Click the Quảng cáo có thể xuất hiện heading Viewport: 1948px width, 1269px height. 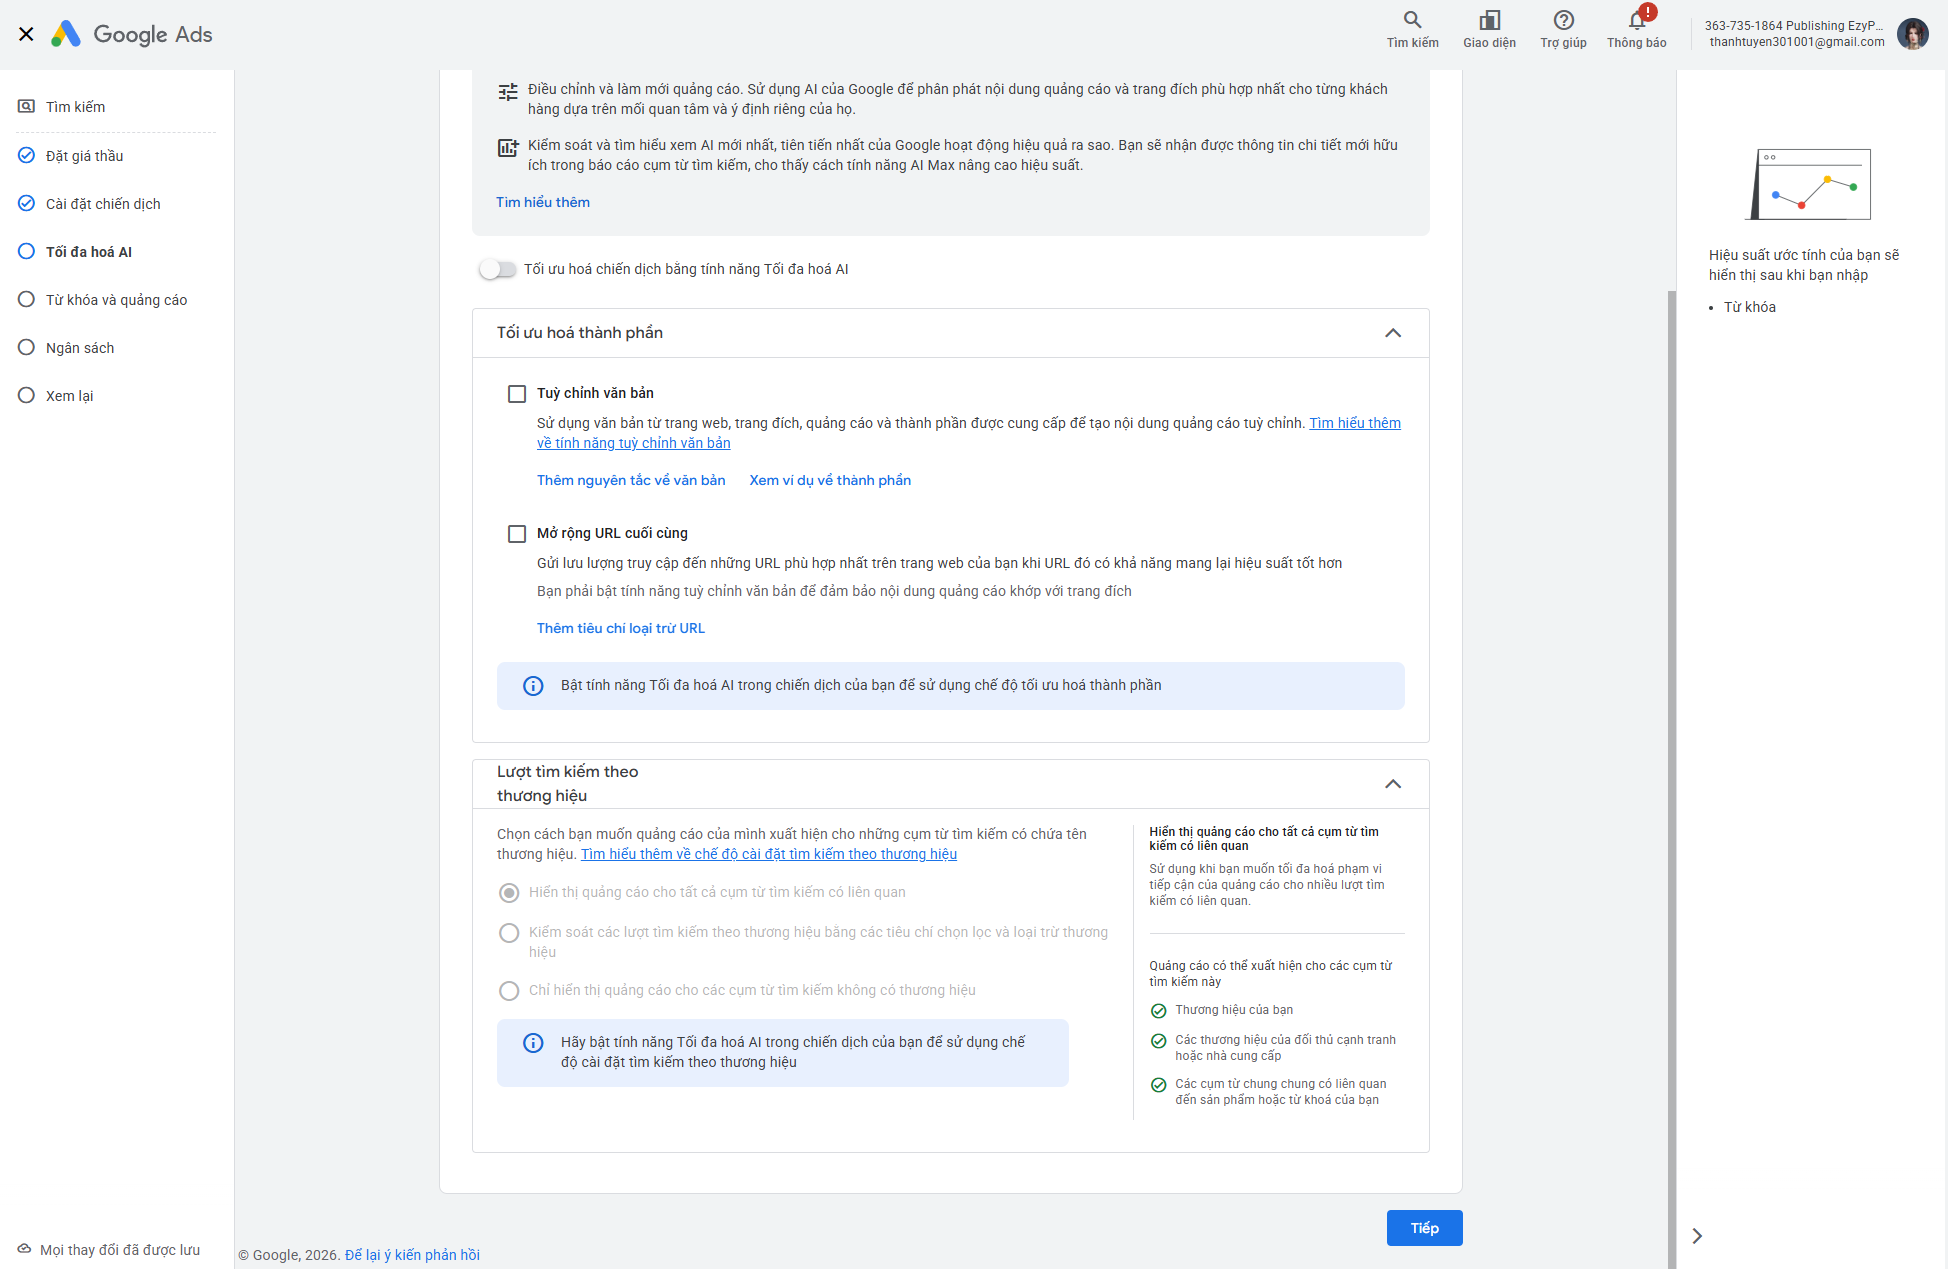click(1270, 974)
